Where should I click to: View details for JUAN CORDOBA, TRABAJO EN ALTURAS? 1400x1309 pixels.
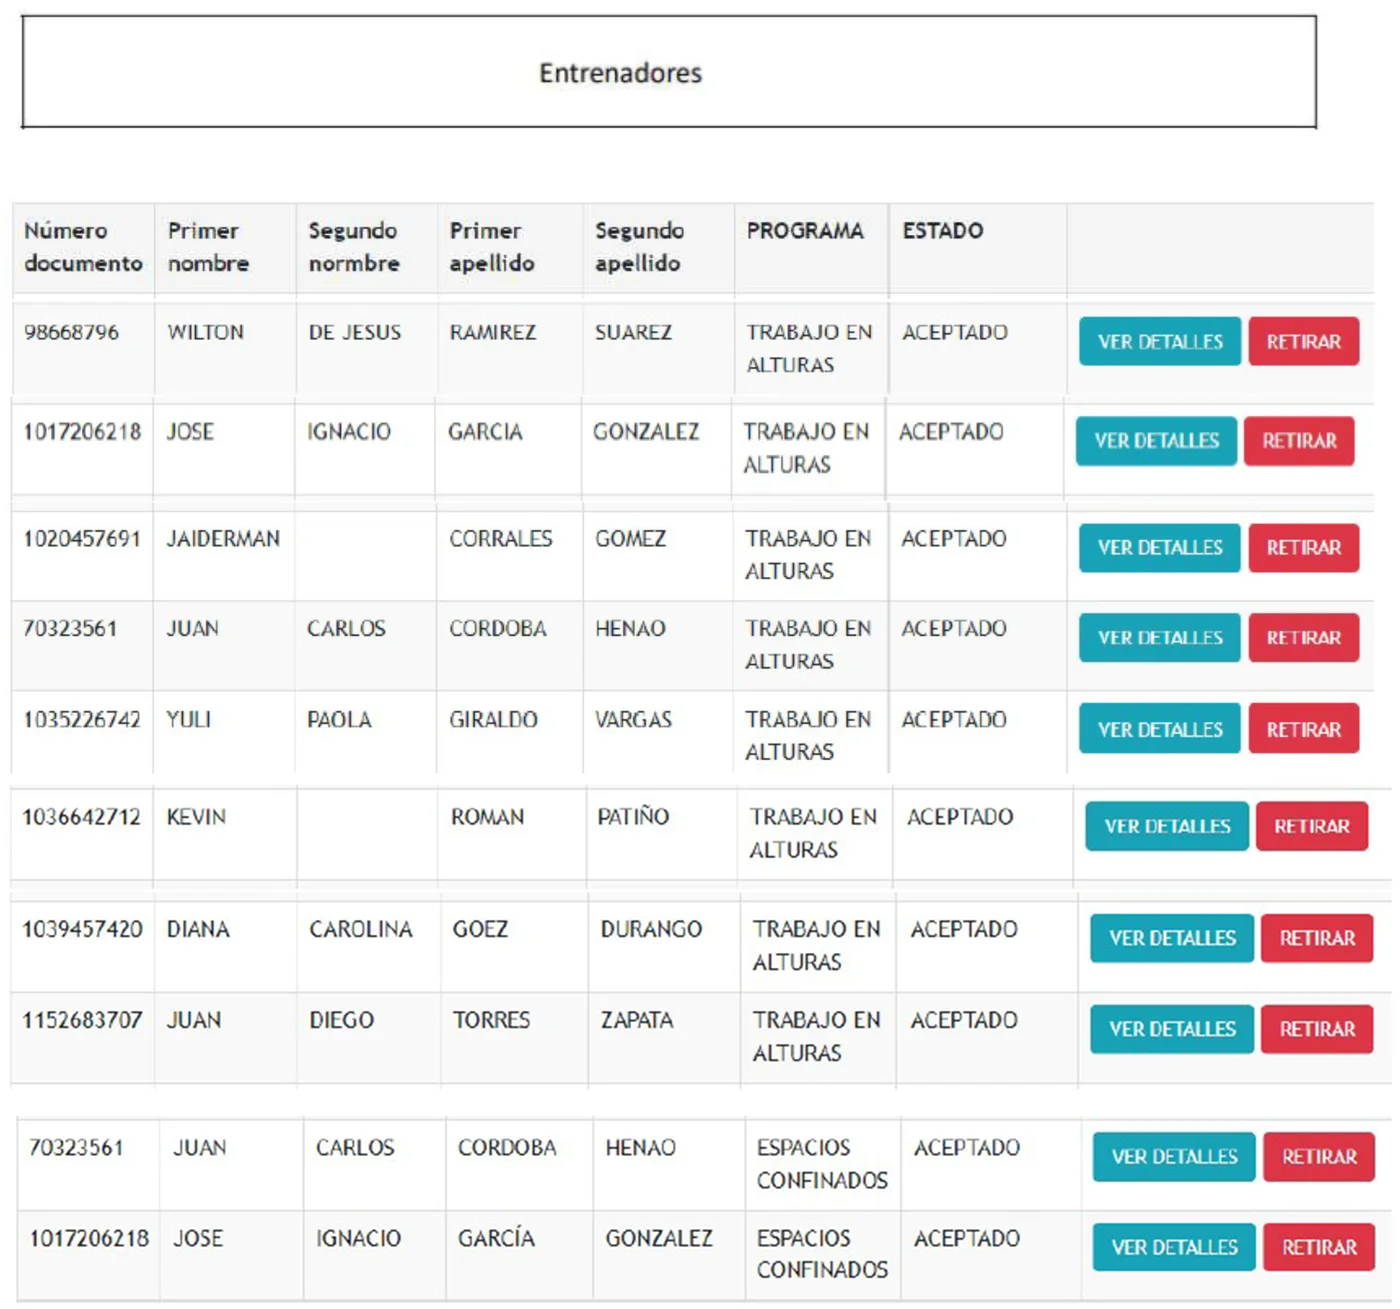click(1160, 638)
